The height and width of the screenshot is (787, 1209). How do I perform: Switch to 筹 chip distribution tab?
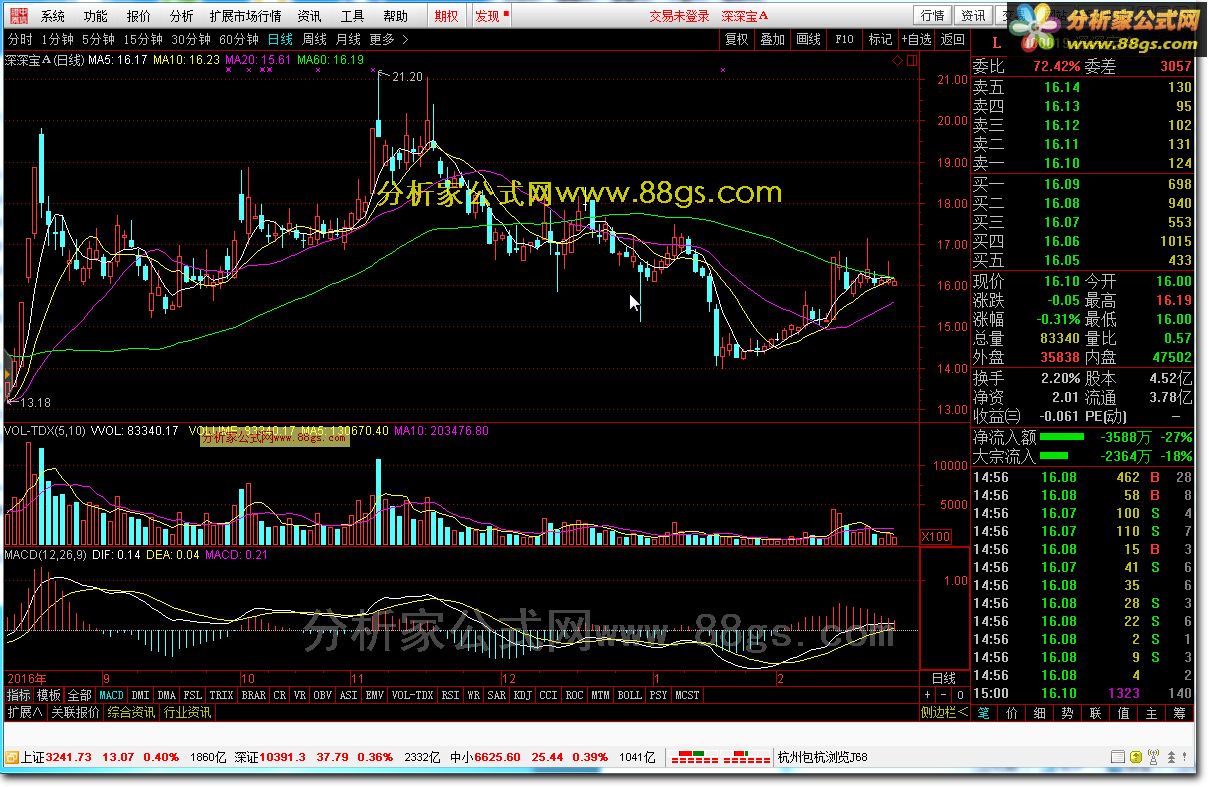click(1179, 713)
